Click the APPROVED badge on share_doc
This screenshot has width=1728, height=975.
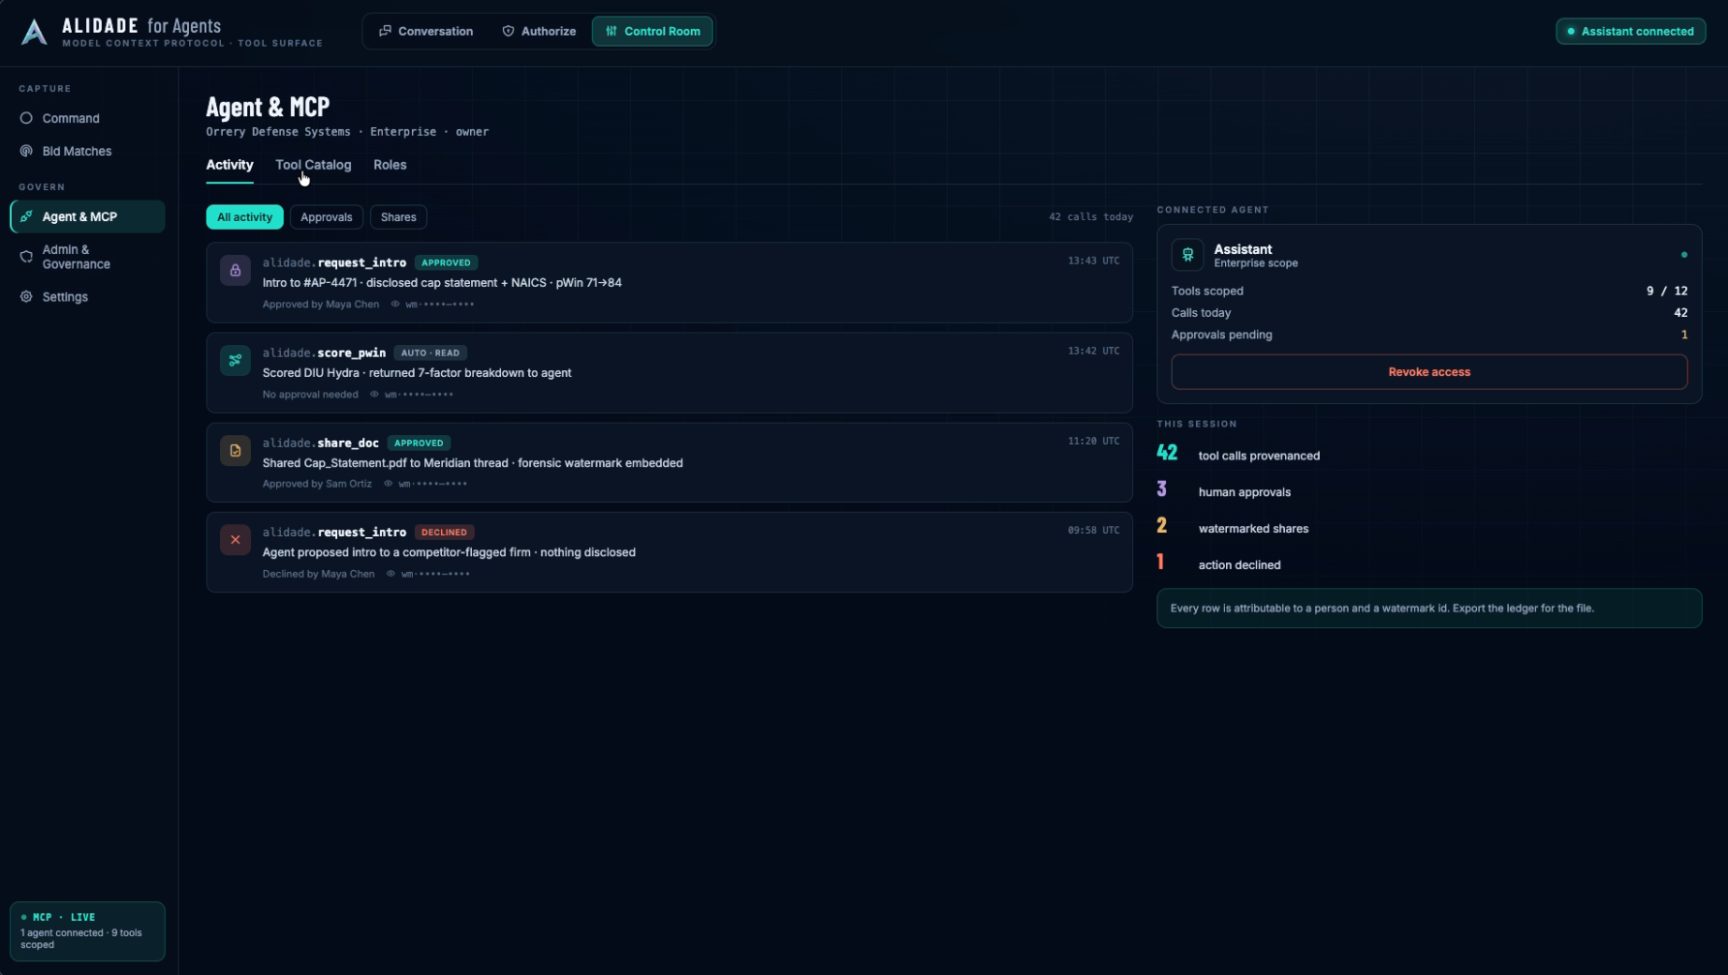418,443
